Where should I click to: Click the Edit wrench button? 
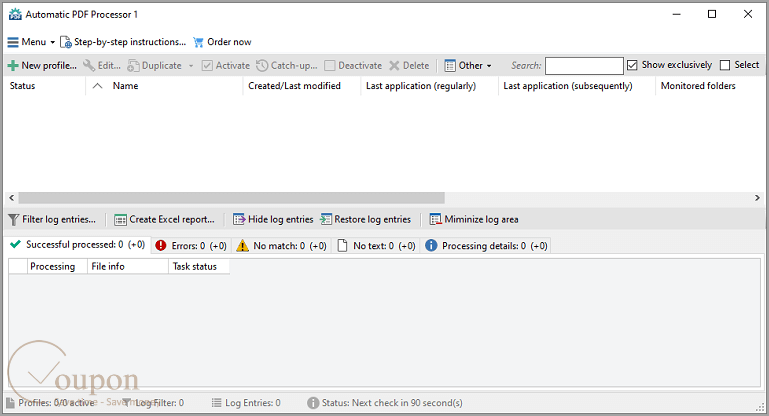(x=102, y=65)
